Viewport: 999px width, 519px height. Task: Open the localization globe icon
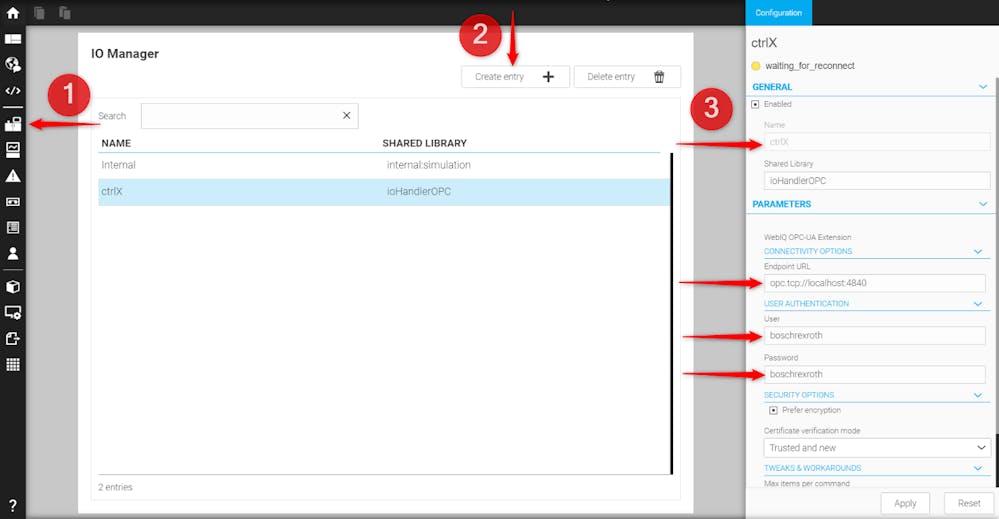click(13, 64)
